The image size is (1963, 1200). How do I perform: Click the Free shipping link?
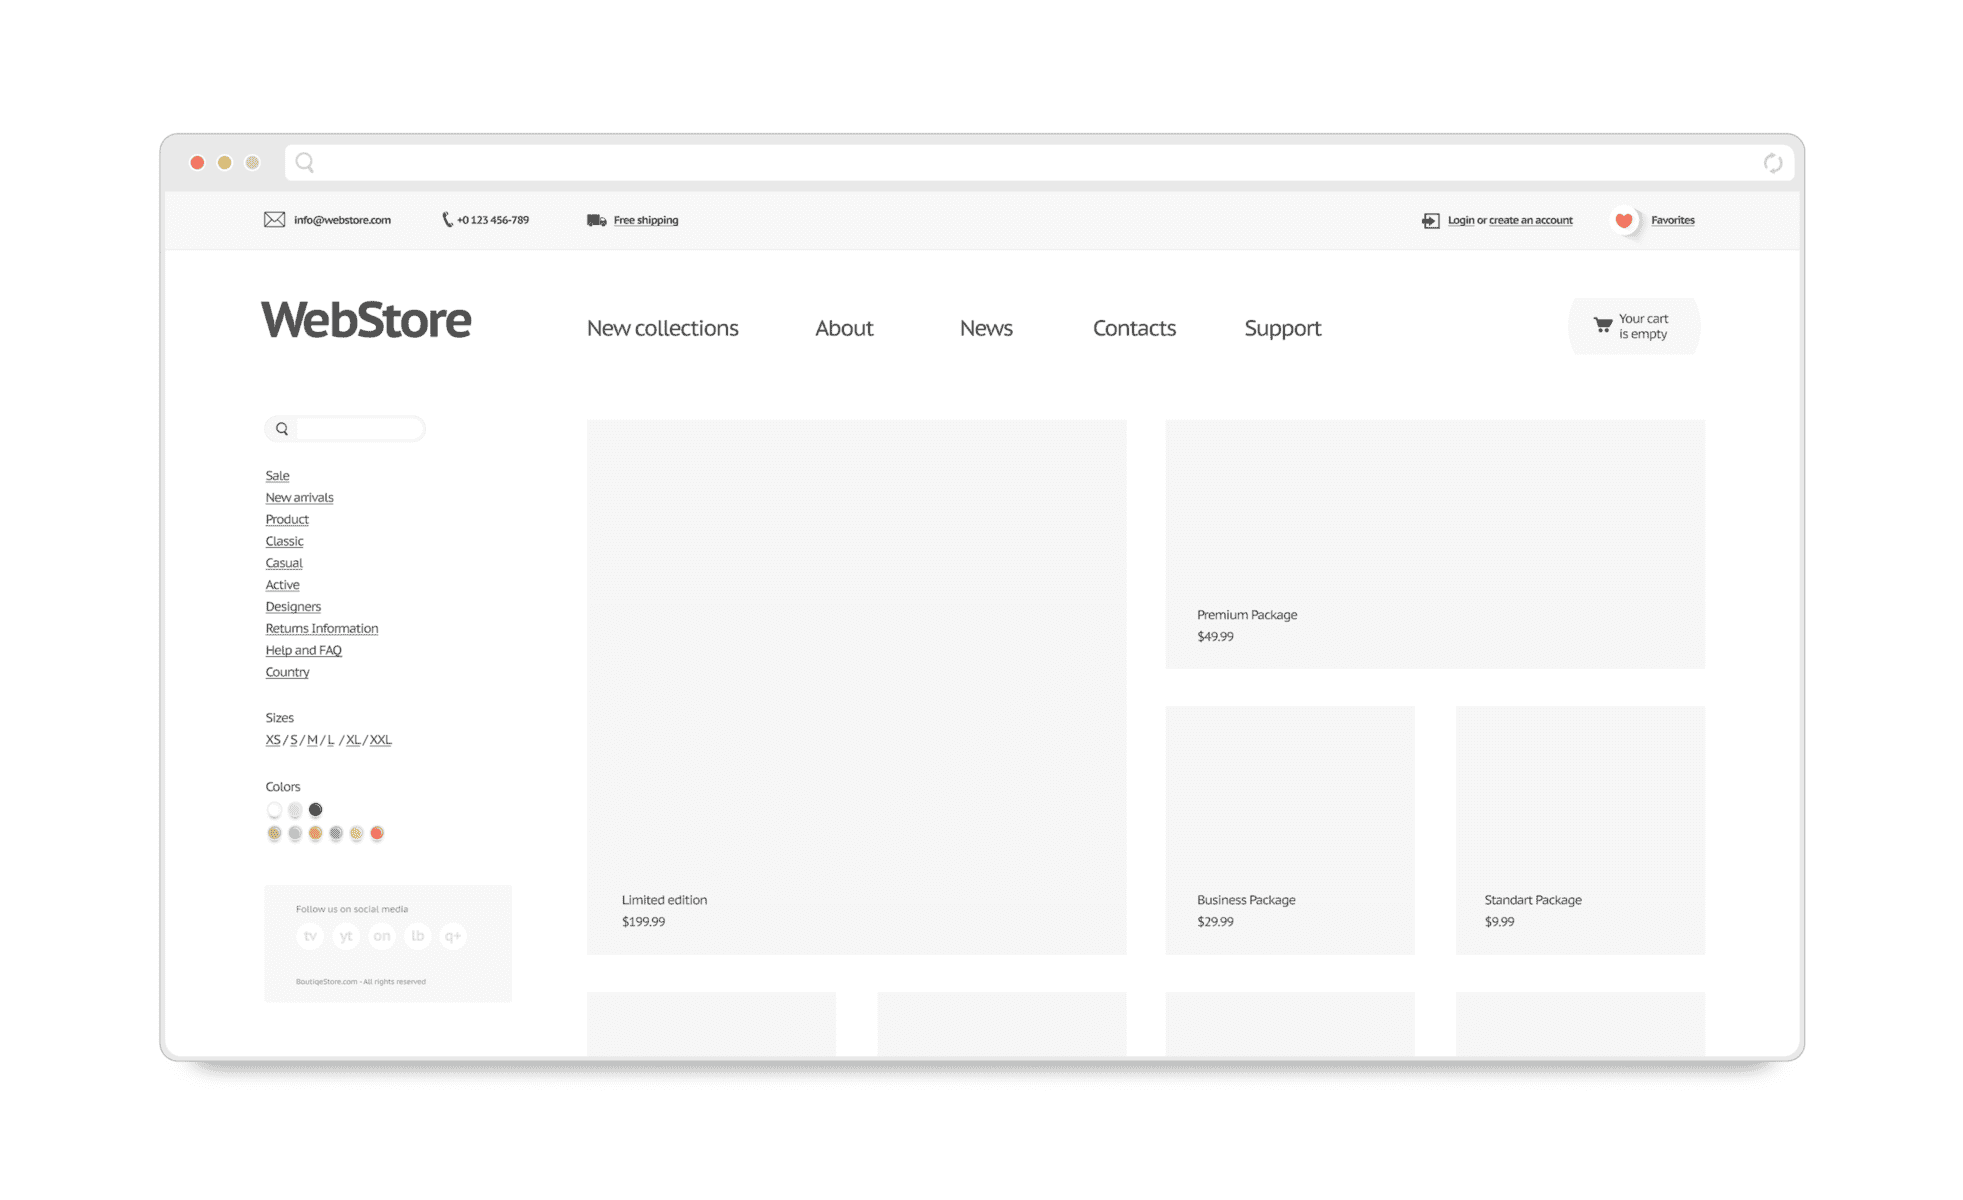click(646, 220)
